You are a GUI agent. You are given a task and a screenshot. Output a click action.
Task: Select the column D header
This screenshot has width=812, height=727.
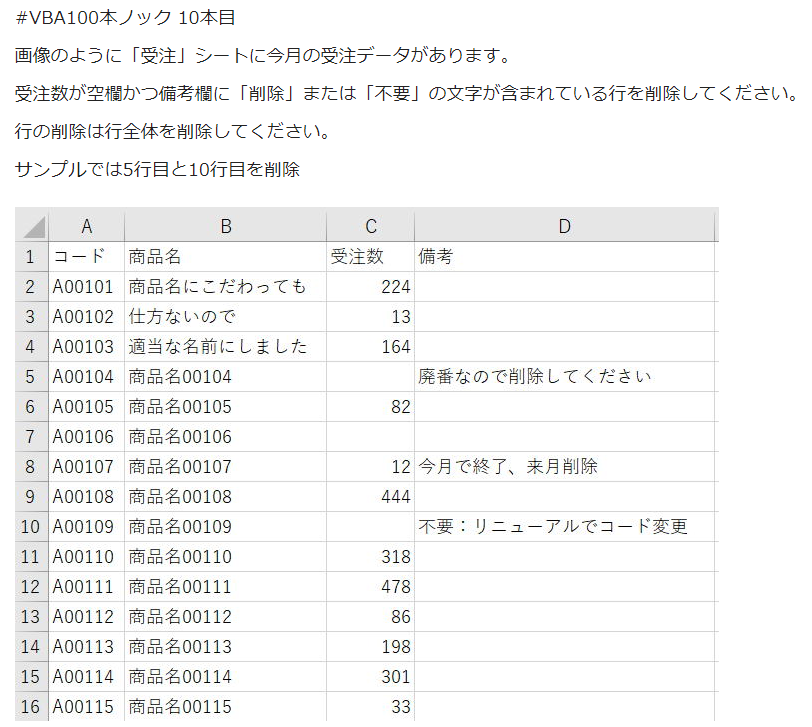pyautogui.click(x=565, y=226)
